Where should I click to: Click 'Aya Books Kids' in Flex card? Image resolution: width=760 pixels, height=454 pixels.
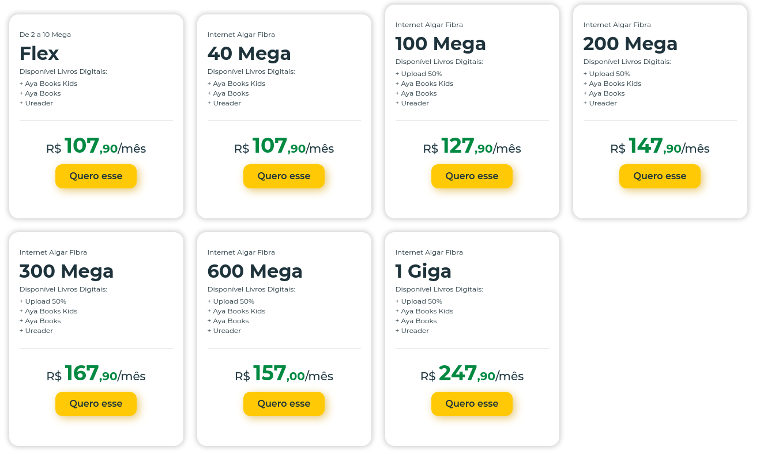coord(50,83)
